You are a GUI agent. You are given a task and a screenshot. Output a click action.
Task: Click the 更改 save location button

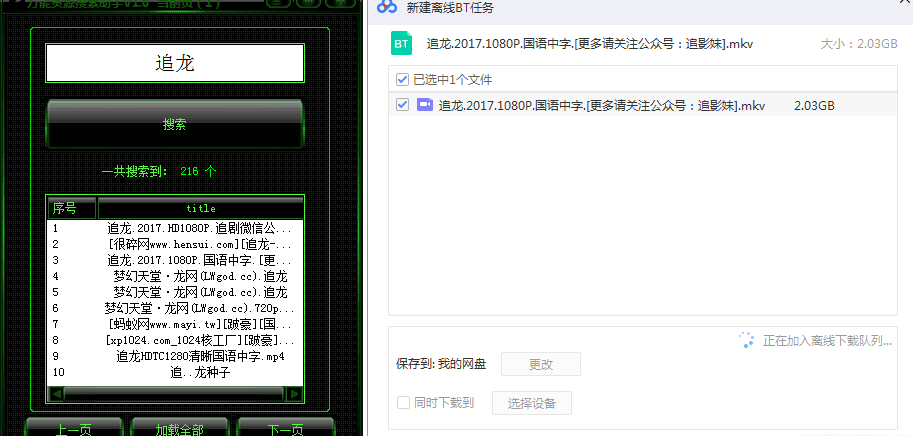click(x=541, y=364)
